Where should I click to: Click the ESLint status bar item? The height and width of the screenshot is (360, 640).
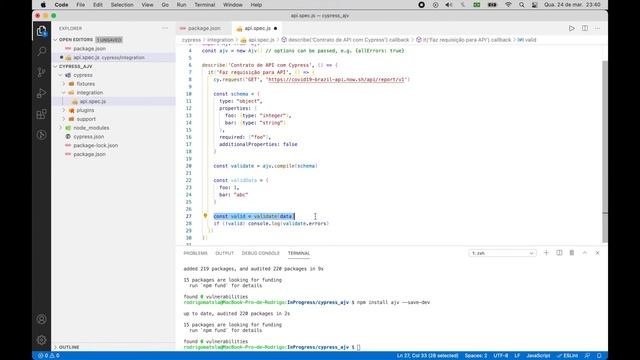567,356
